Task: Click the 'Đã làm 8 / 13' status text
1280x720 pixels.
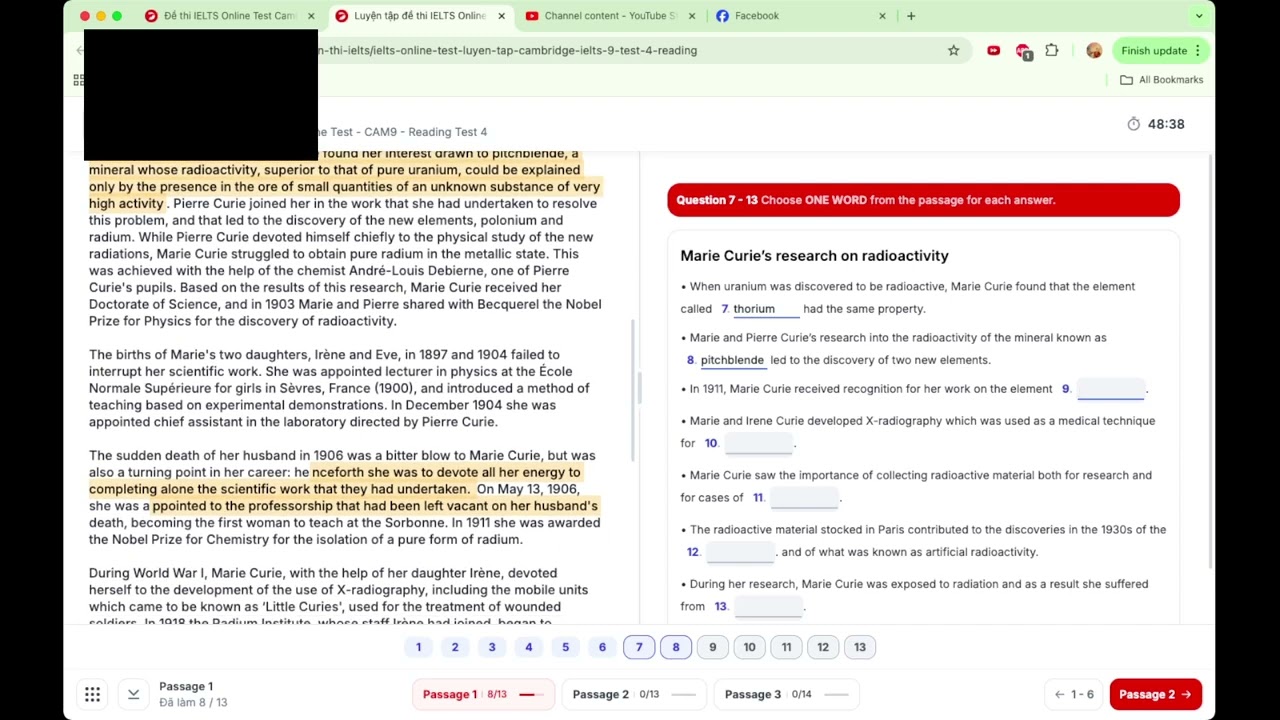Action: tap(193, 703)
